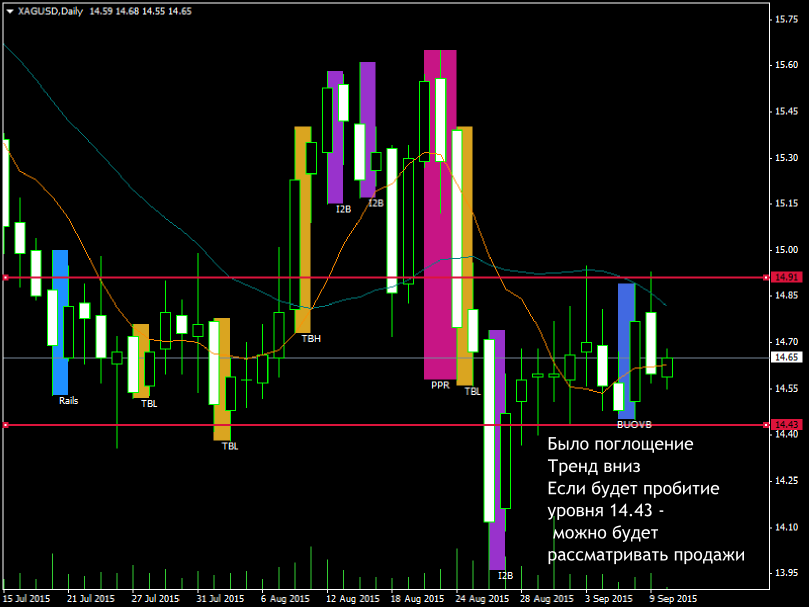809x607 pixels.
Task: Grab the right end handle of the 14.91 line
Action: [766, 278]
